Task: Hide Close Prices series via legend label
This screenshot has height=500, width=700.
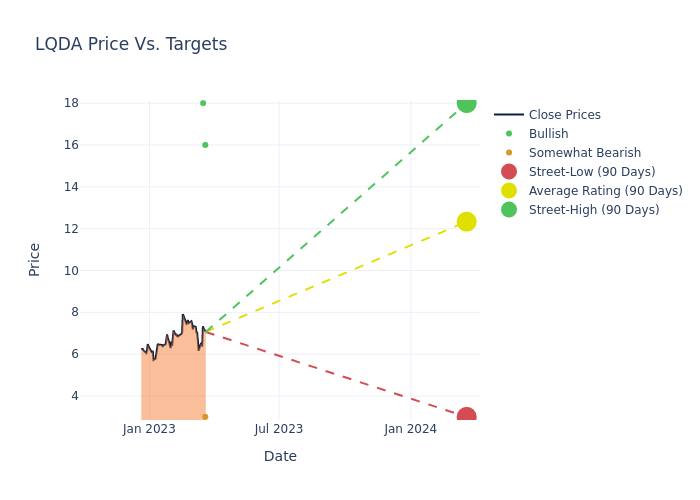Action: (x=564, y=115)
